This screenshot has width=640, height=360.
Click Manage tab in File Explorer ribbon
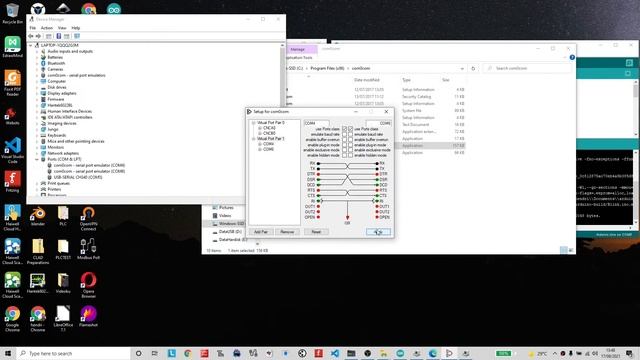click(x=298, y=49)
